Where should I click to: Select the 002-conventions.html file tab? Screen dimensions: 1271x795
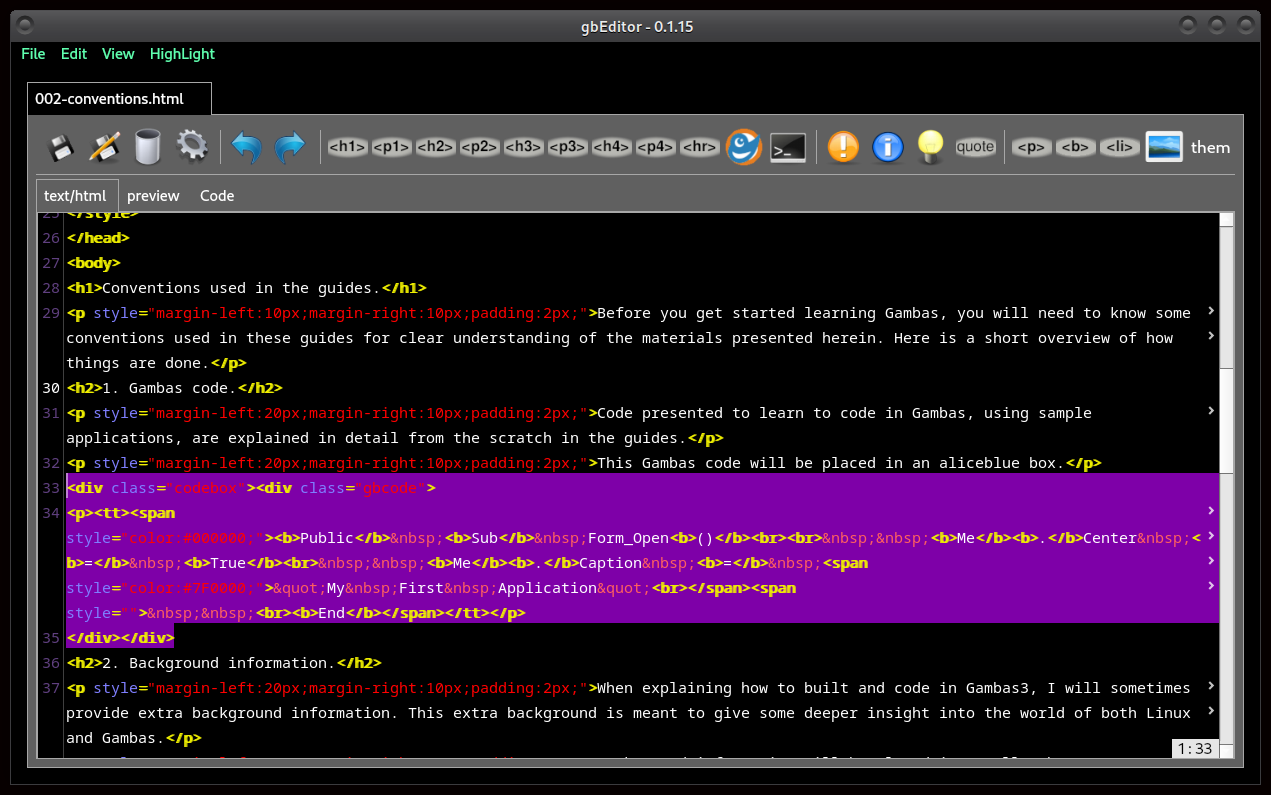point(109,99)
